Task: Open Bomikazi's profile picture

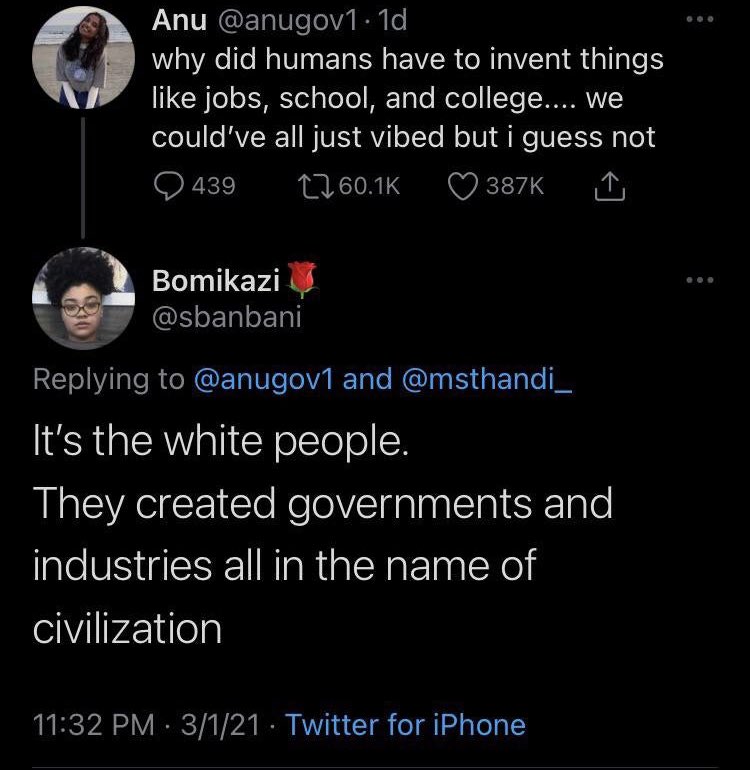Action: 80,297
